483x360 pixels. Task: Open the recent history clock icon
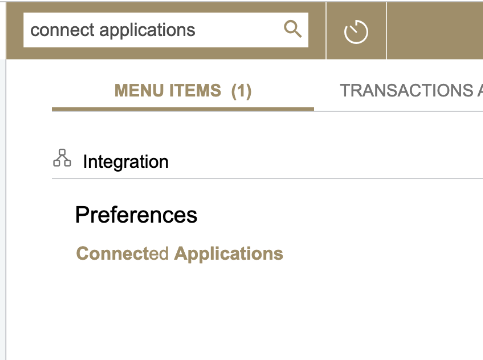tap(356, 32)
